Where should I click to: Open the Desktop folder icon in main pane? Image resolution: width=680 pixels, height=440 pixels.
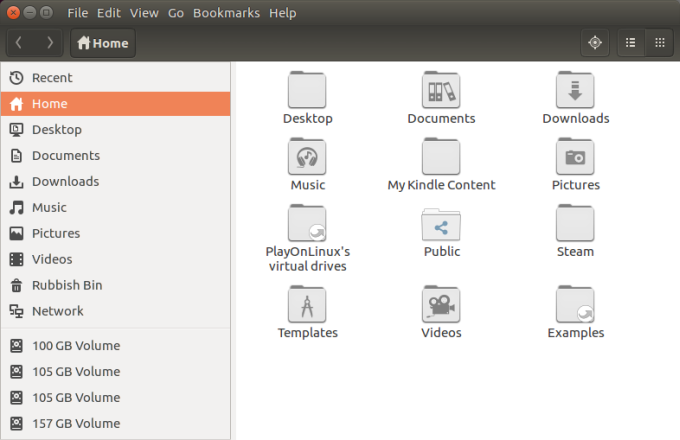point(307,90)
